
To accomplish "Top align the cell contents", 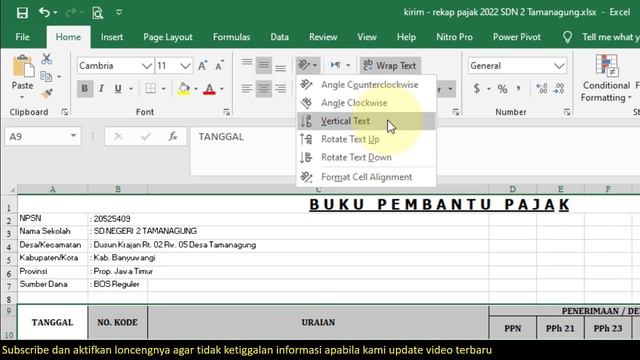I will click(247, 64).
